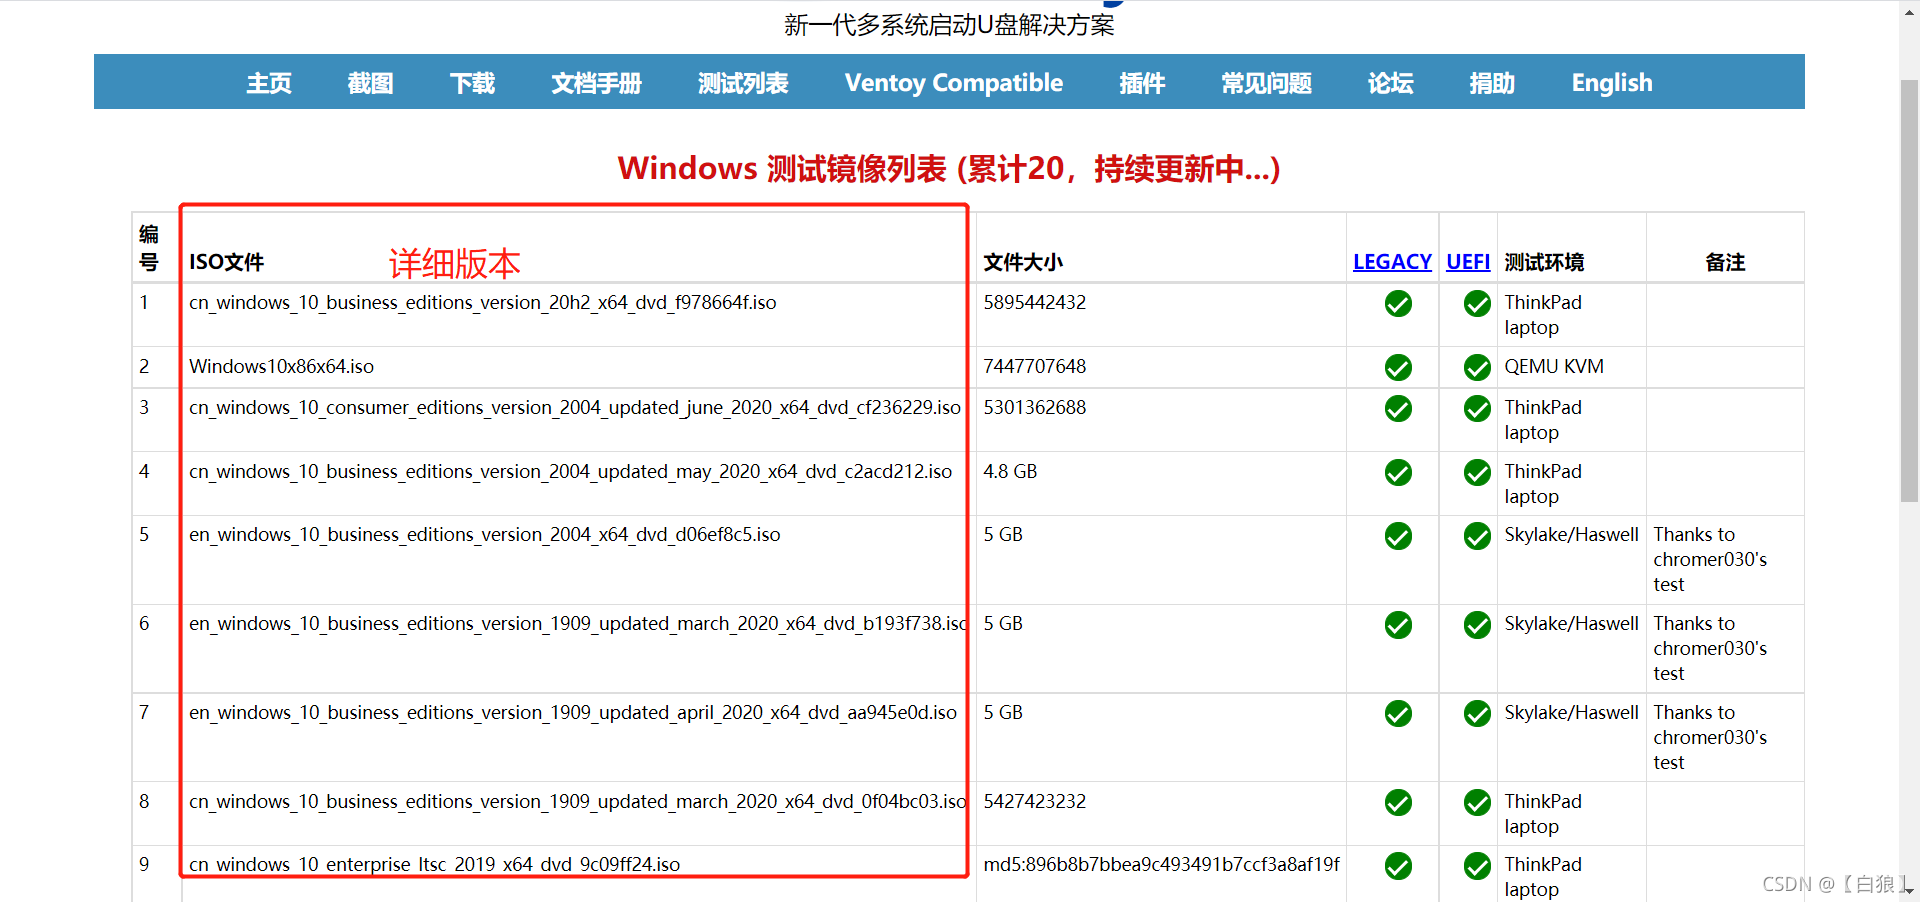The width and height of the screenshot is (1920, 902).
Task: Select QEMU KVM test environment cell
Action: (x=1554, y=366)
